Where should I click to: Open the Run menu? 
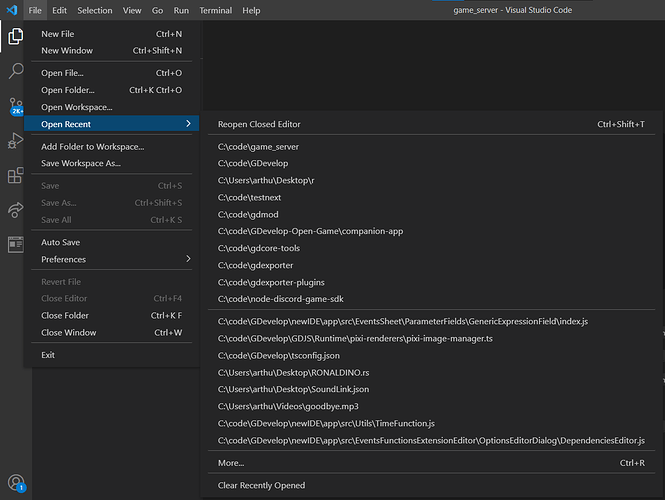(181, 10)
